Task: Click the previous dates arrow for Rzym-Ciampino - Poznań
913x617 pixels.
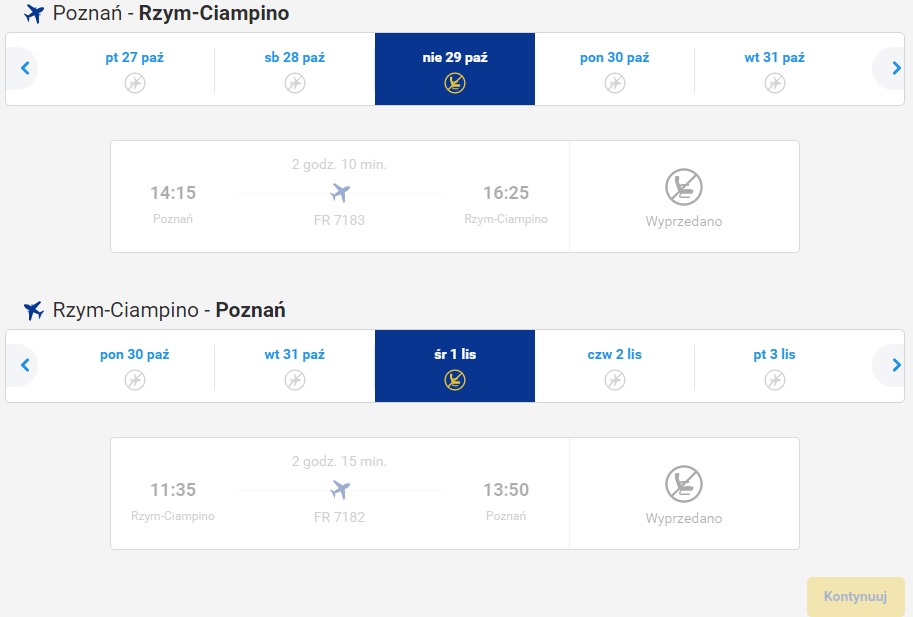Action: [x=24, y=365]
